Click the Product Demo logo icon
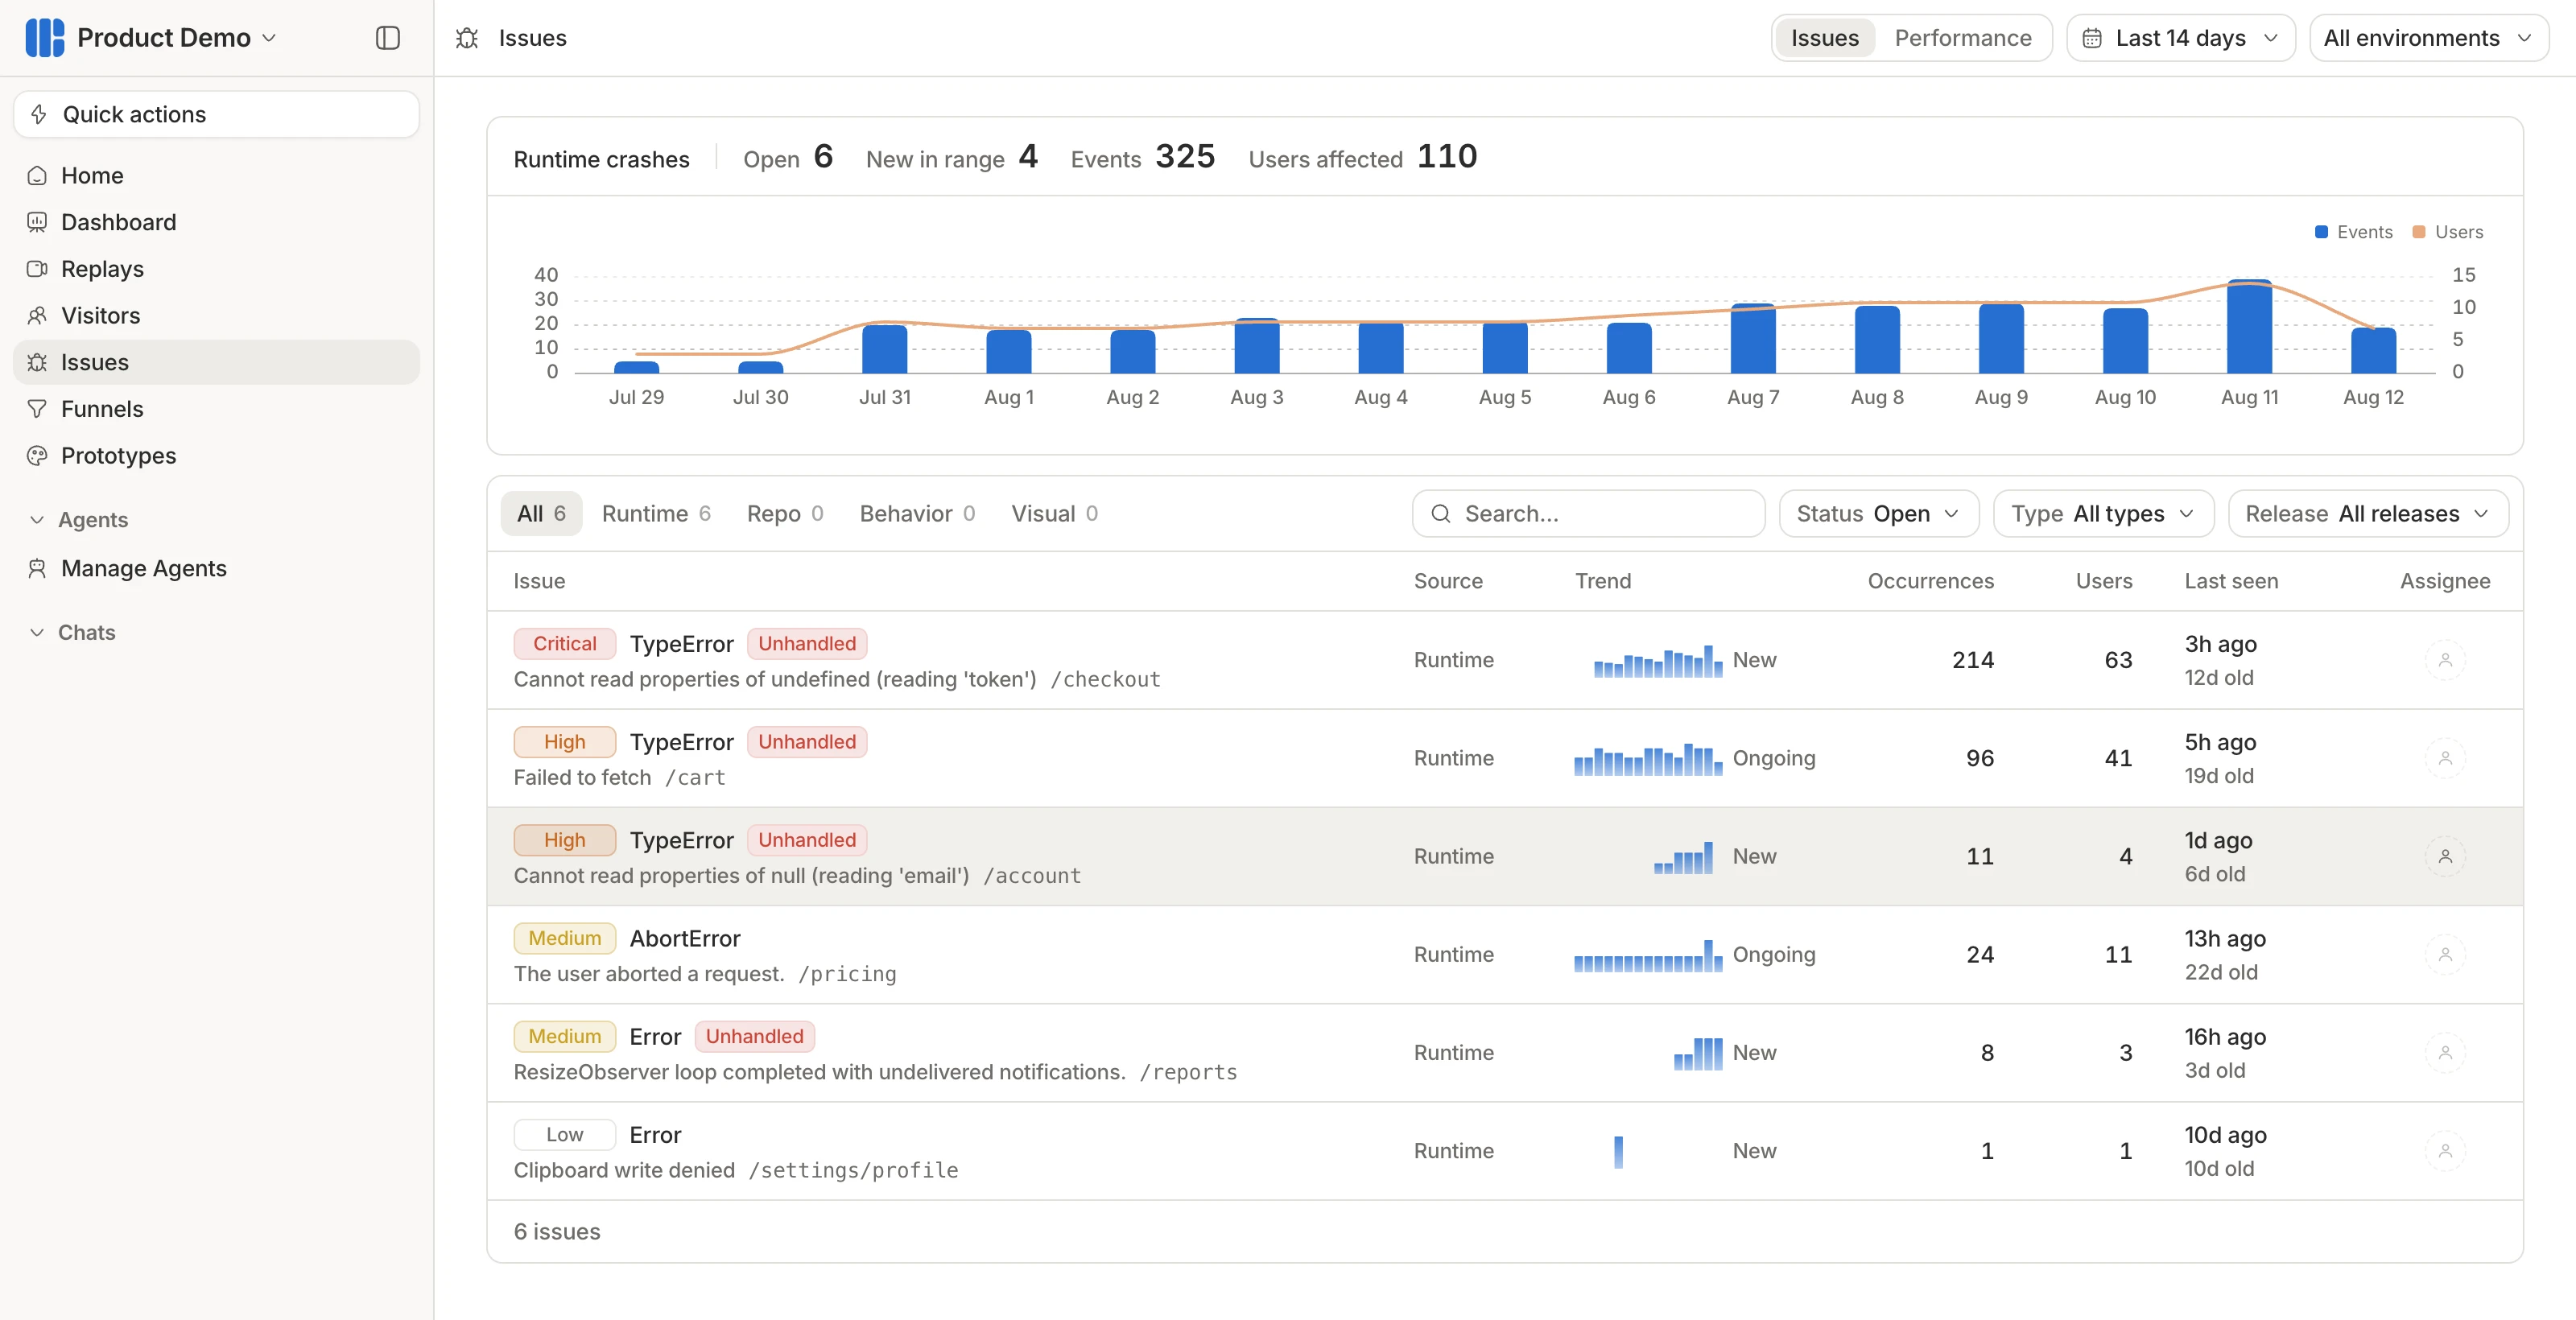This screenshot has height=1320, width=2576. pos(45,38)
